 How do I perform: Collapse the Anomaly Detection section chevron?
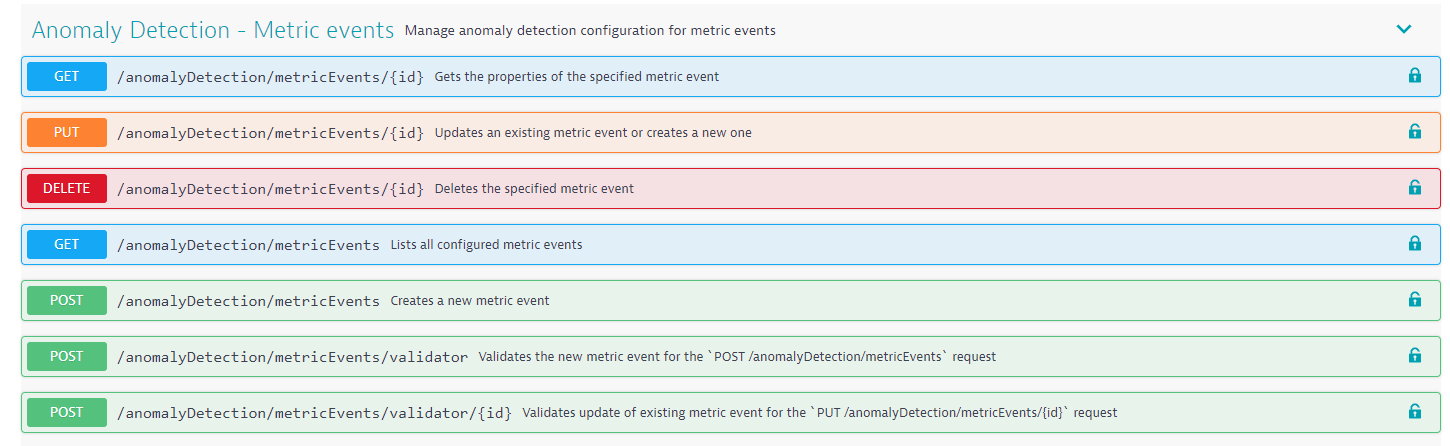point(1404,30)
